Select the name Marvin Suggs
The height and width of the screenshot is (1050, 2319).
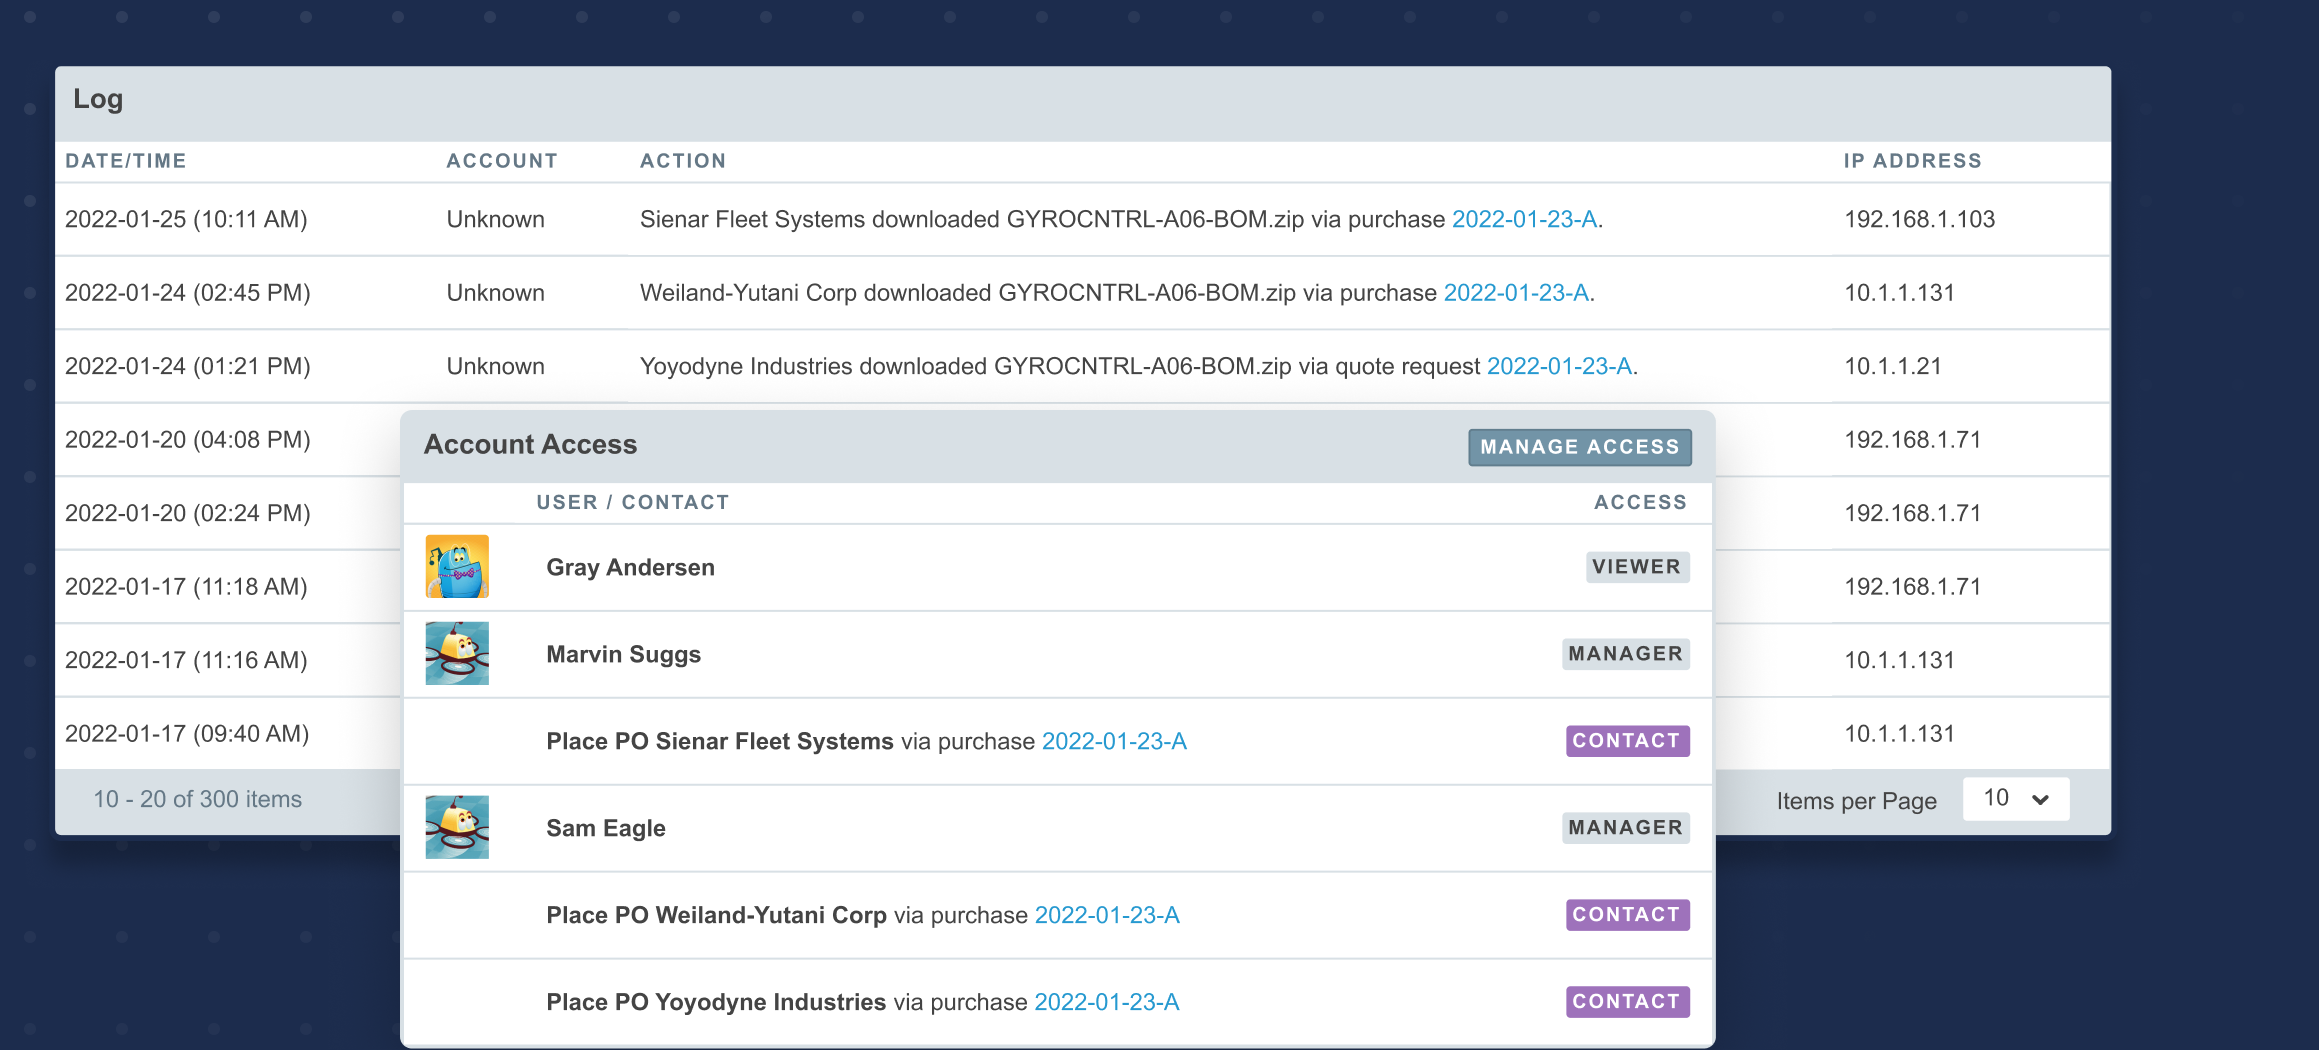tap(623, 654)
